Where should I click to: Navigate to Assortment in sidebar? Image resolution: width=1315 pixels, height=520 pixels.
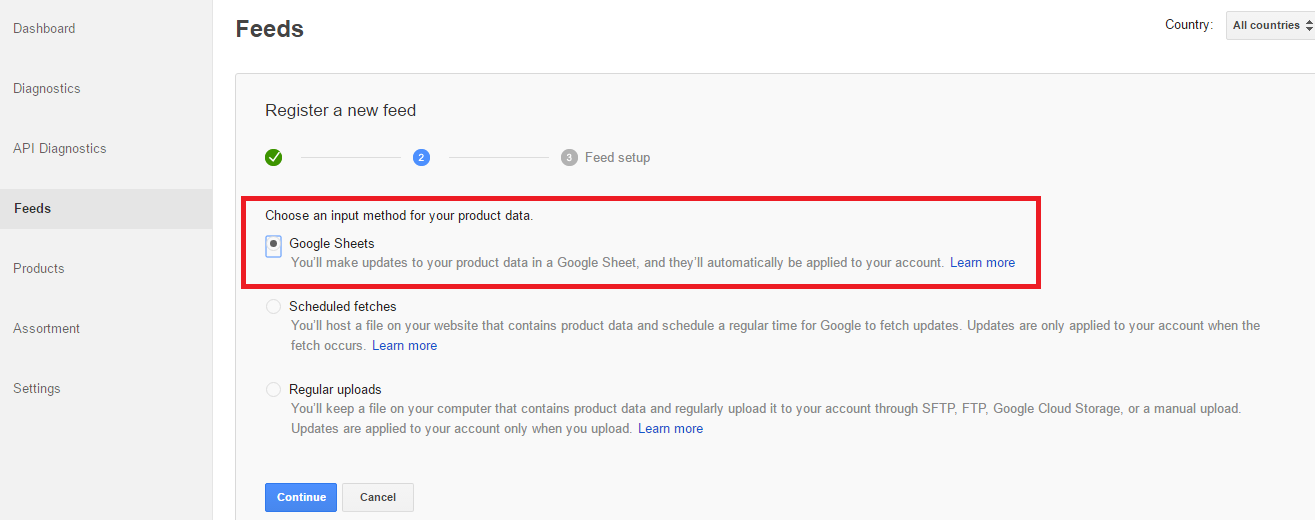pos(47,328)
